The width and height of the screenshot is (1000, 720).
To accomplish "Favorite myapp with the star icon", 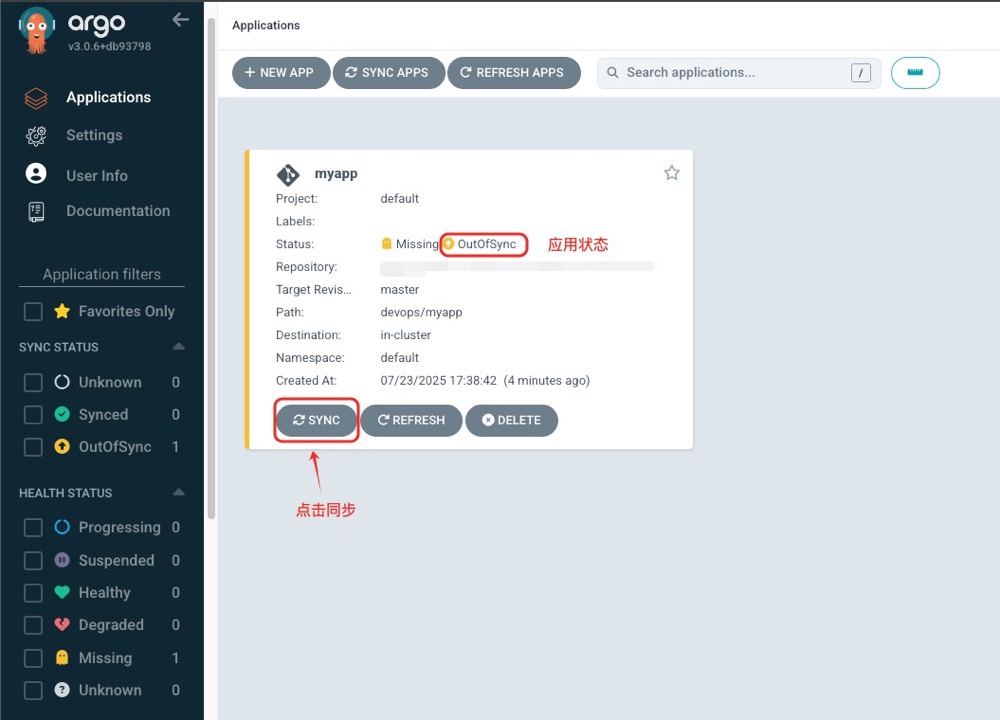I will click(672, 173).
